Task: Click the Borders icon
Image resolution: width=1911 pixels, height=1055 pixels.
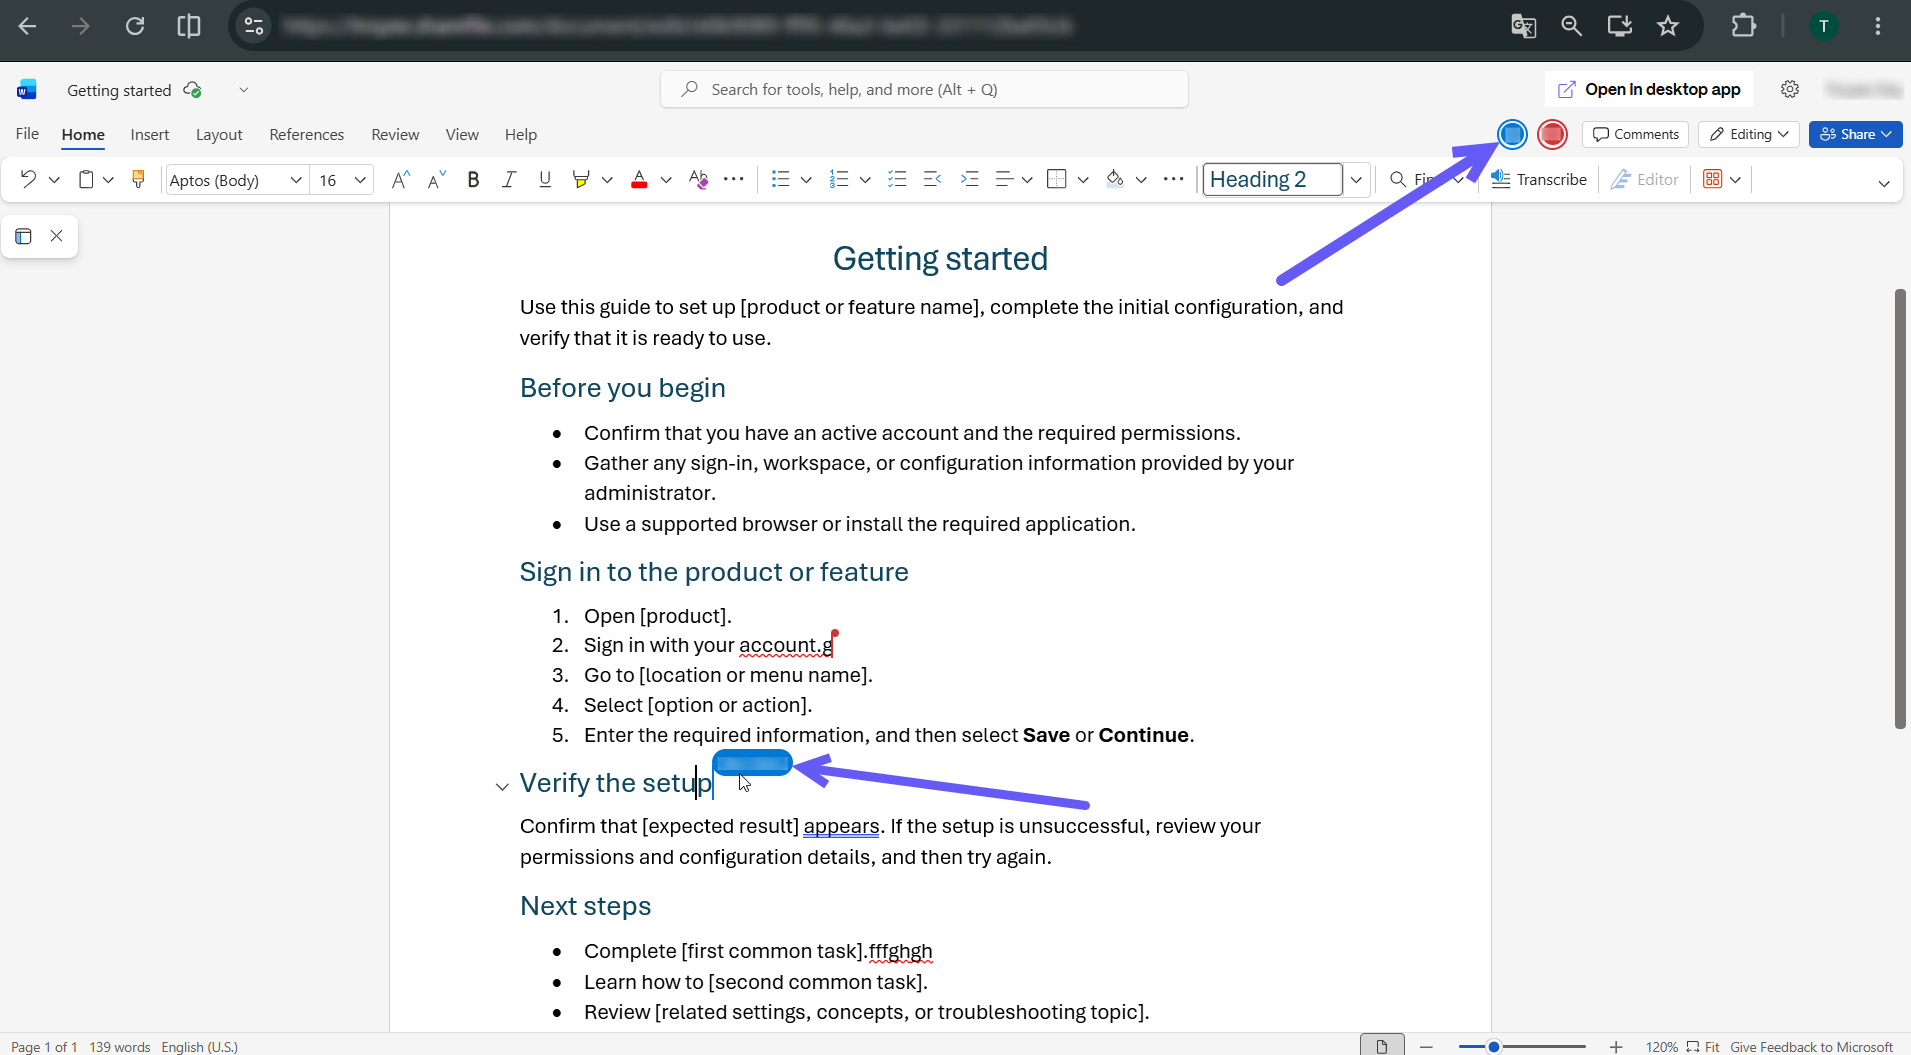Action: [1056, 179]
